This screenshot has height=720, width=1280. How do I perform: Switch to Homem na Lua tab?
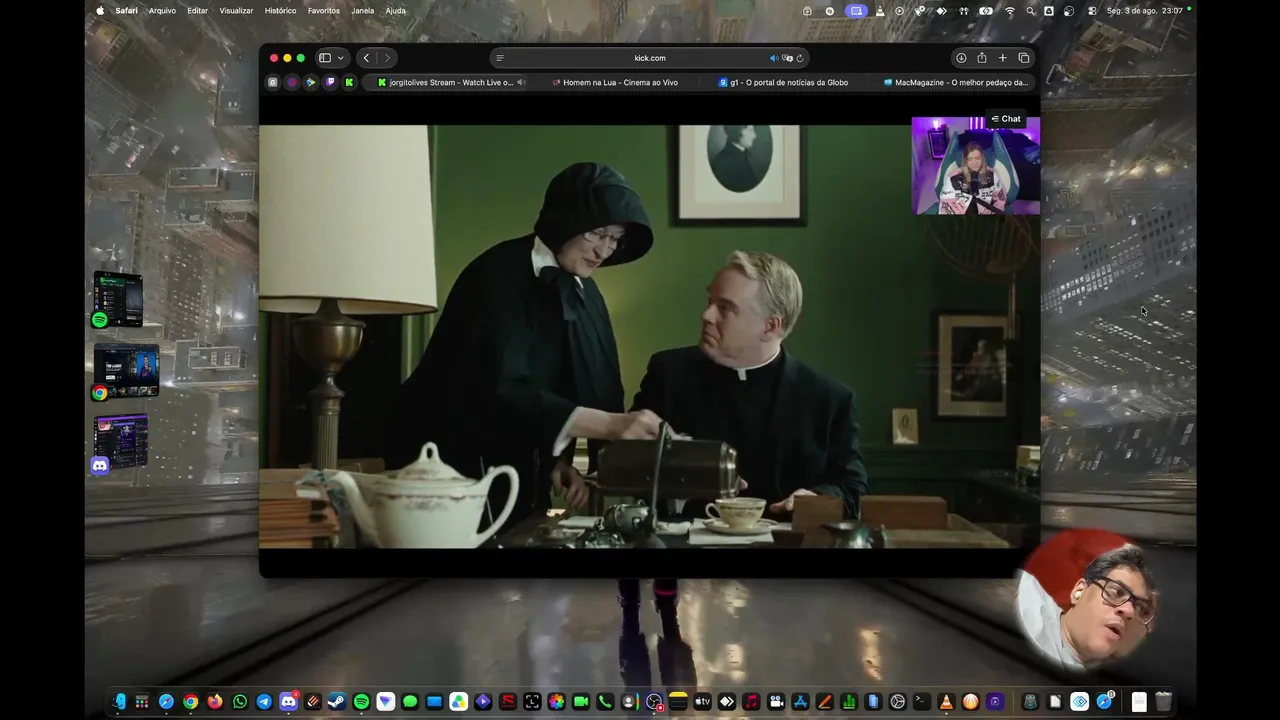click(615, 83)
